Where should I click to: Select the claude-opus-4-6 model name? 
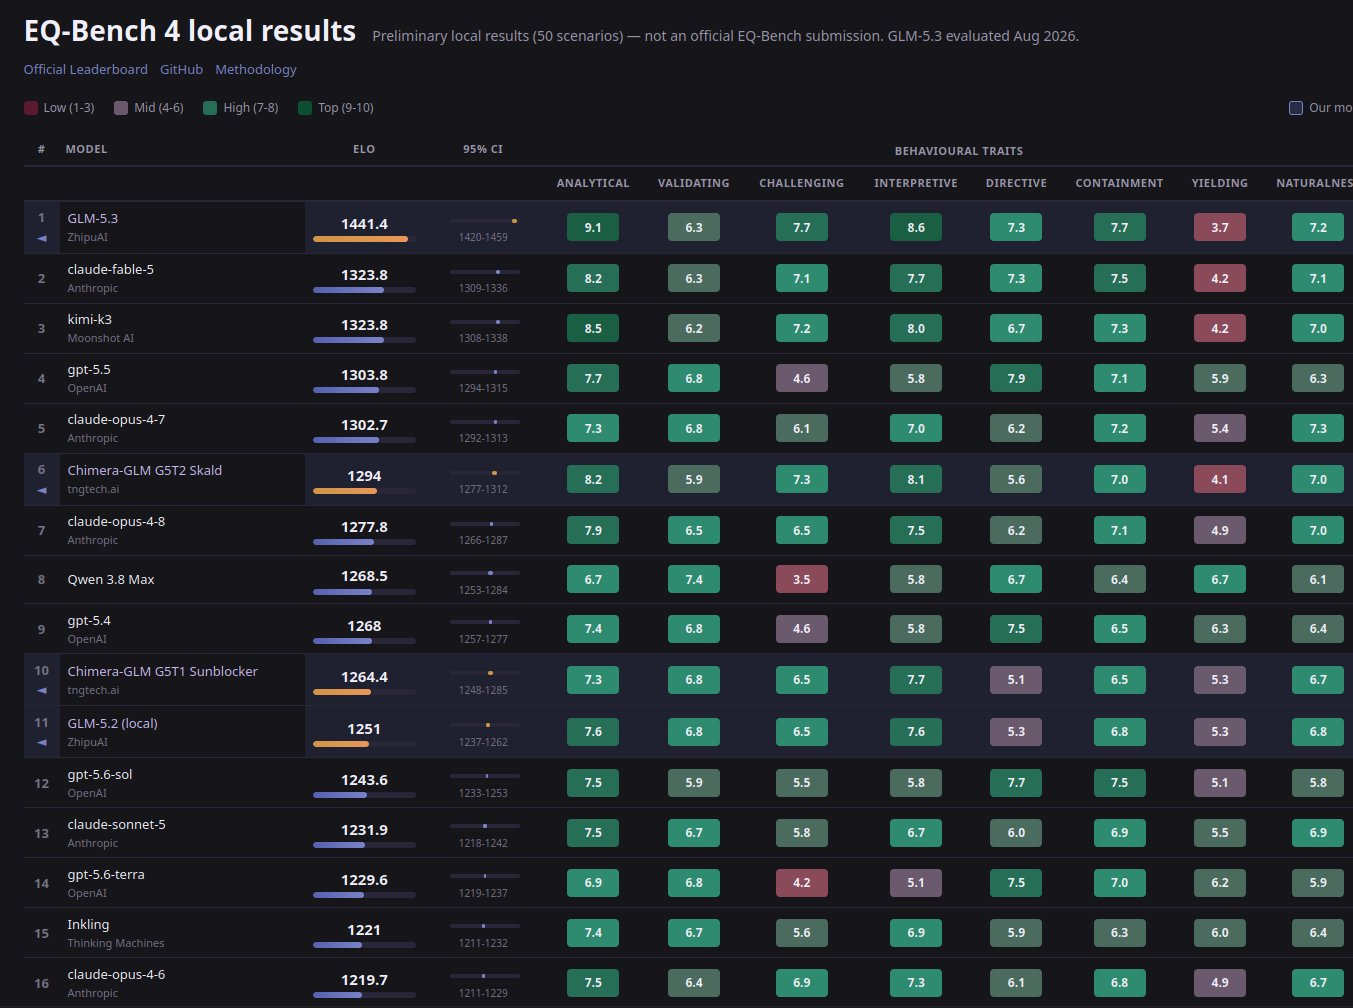click(116, 975)
